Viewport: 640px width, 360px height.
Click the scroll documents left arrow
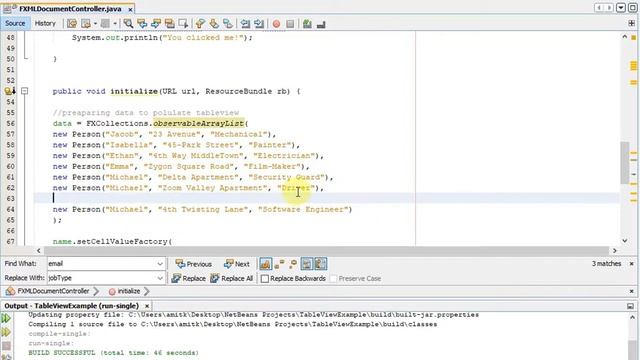click(x=599, y=8)
